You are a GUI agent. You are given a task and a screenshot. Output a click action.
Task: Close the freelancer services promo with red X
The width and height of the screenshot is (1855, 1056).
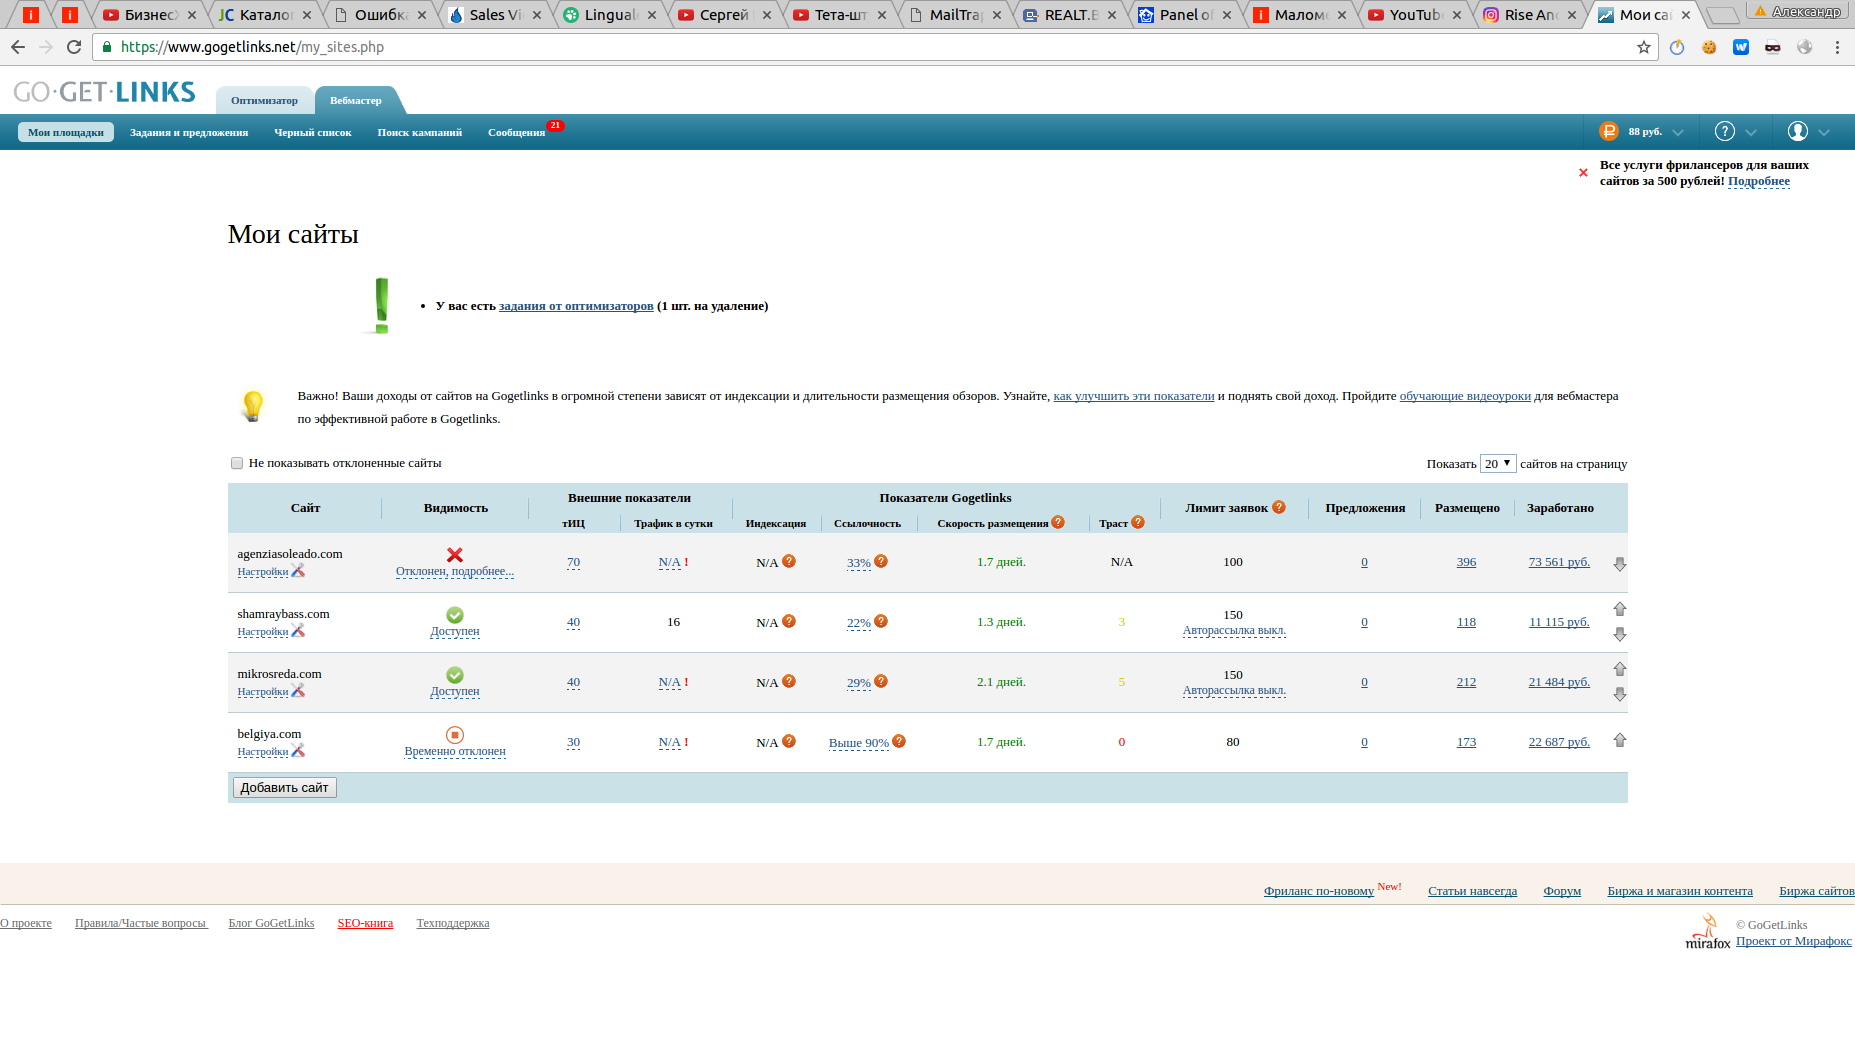[x=1583, y=173]
